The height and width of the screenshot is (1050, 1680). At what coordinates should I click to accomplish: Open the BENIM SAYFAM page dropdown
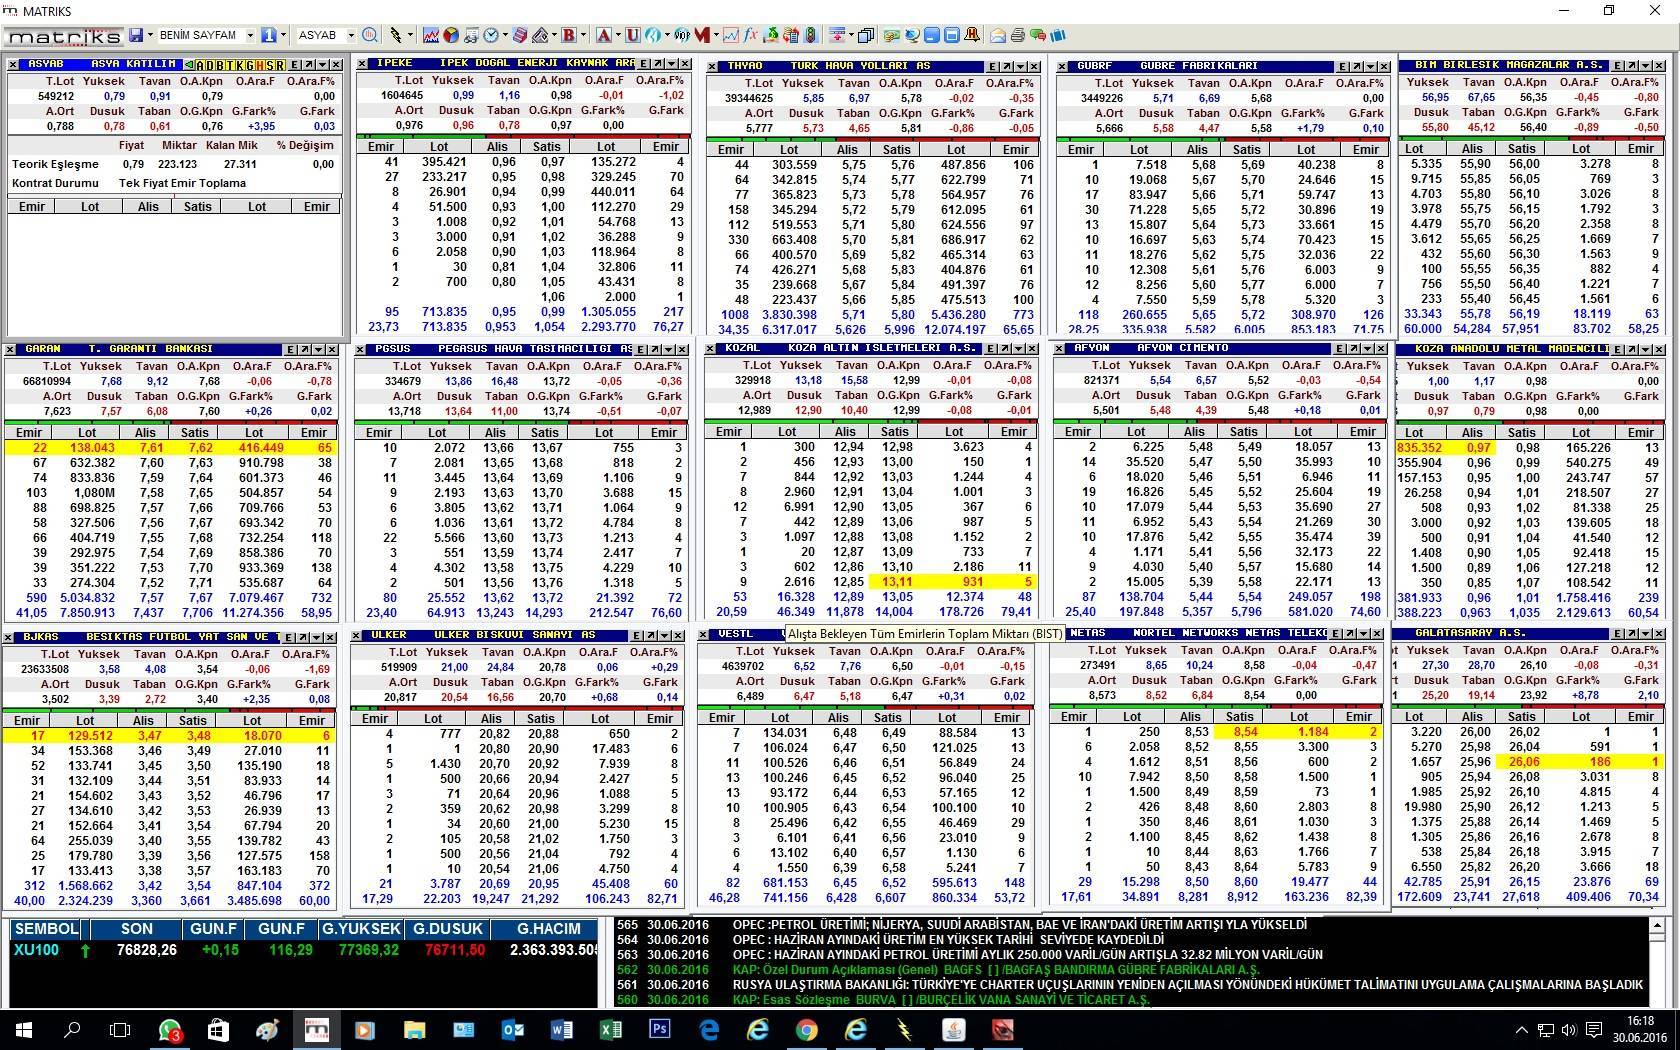tap(250, 35)
